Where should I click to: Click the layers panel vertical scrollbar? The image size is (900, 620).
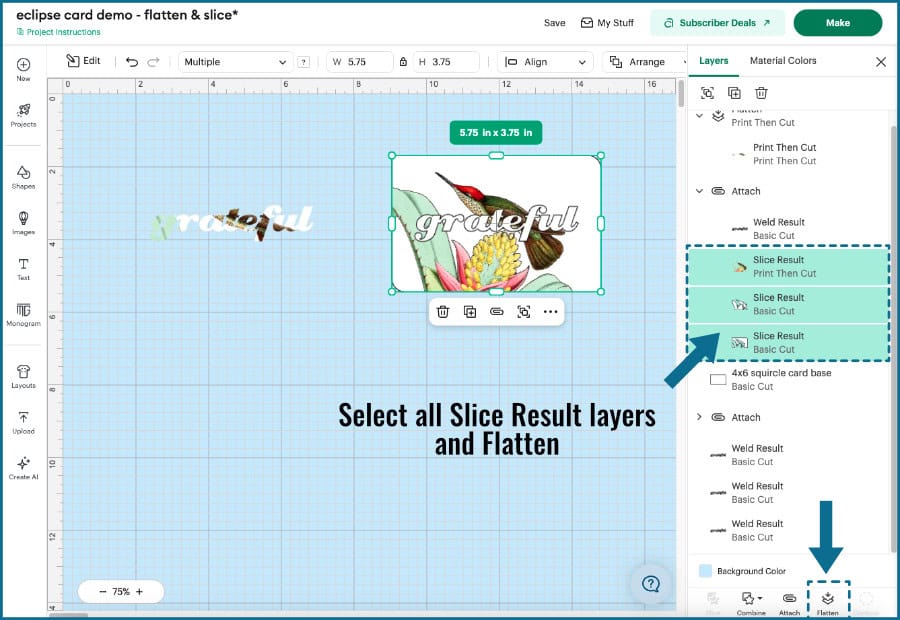[x=893, y=339]
